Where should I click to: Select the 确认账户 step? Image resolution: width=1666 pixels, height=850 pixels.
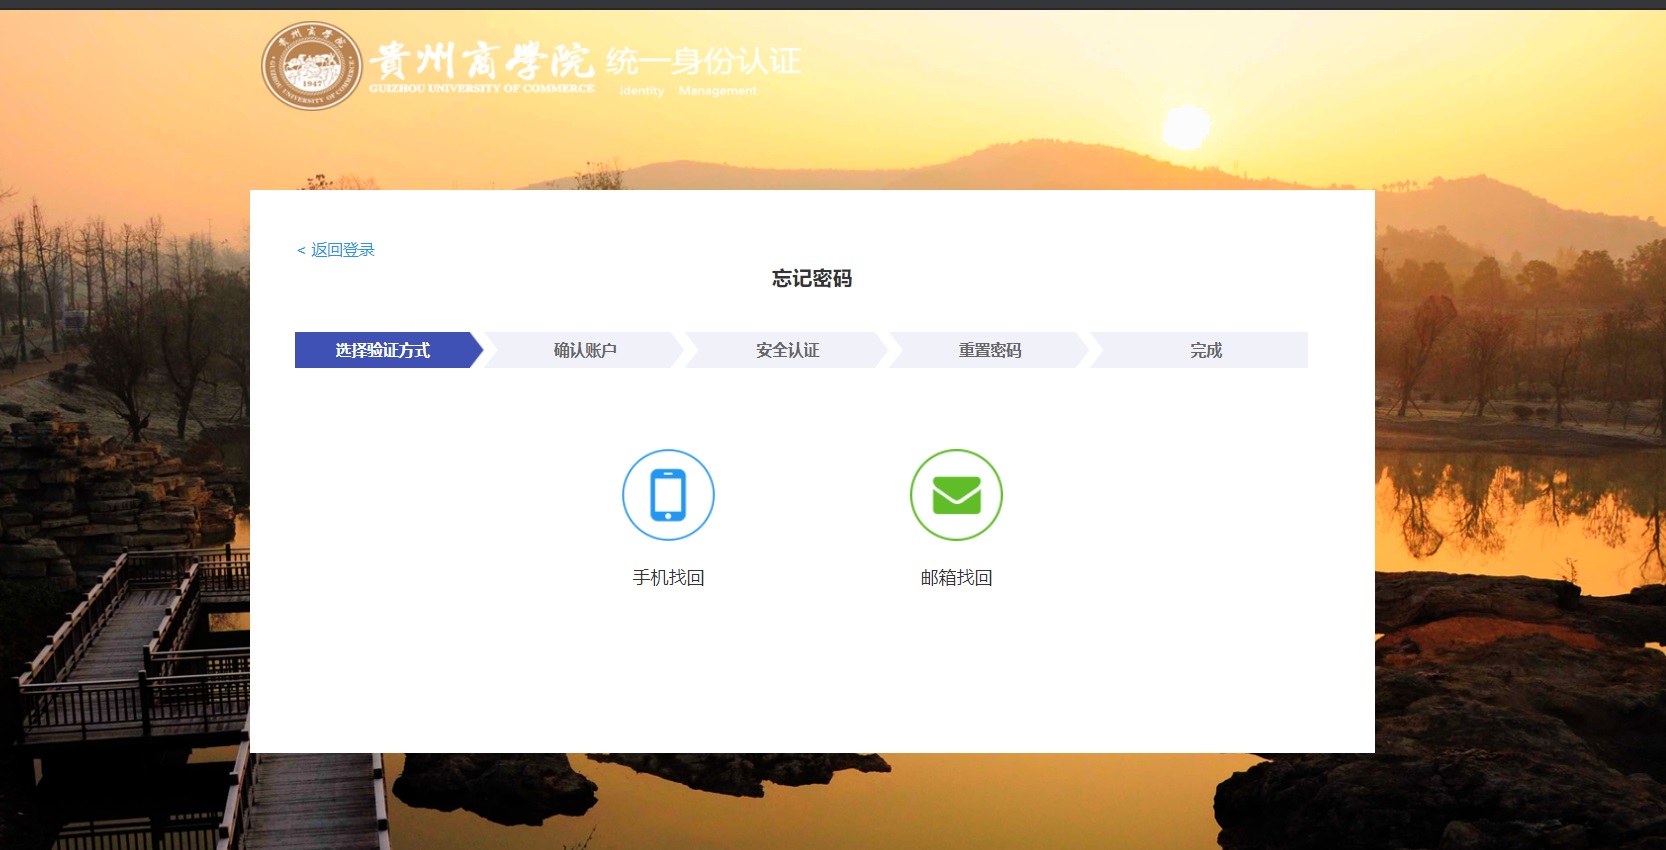[585, 350]
